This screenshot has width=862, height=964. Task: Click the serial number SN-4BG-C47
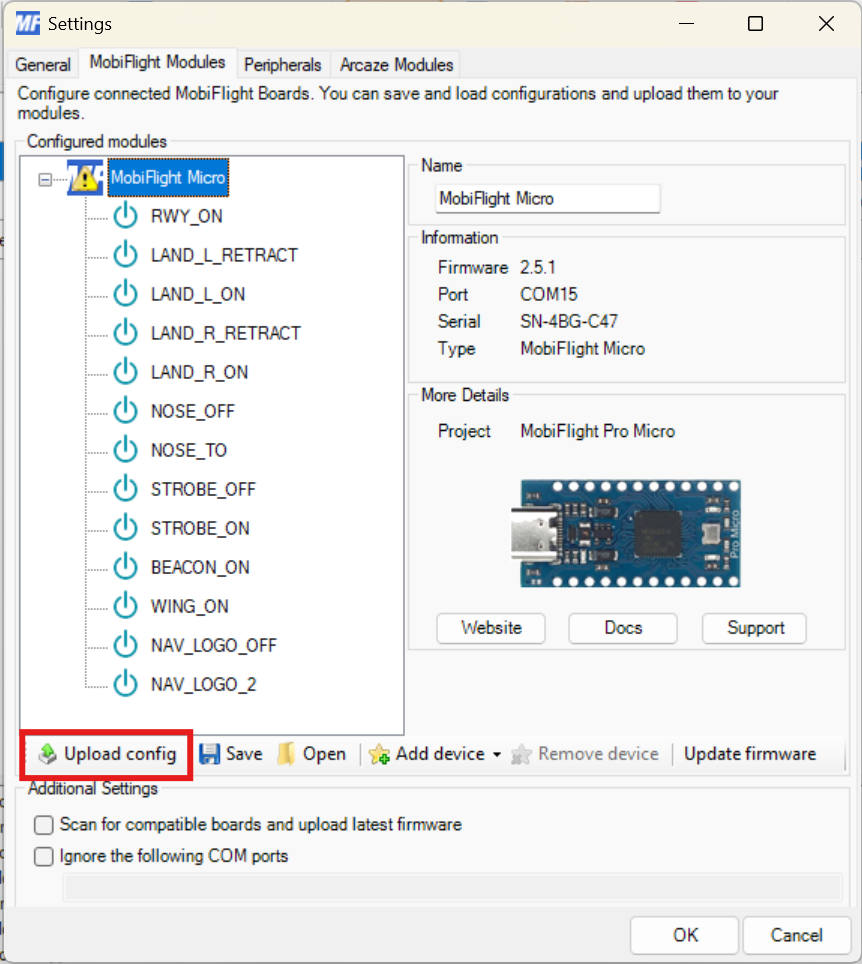(569, 321)
